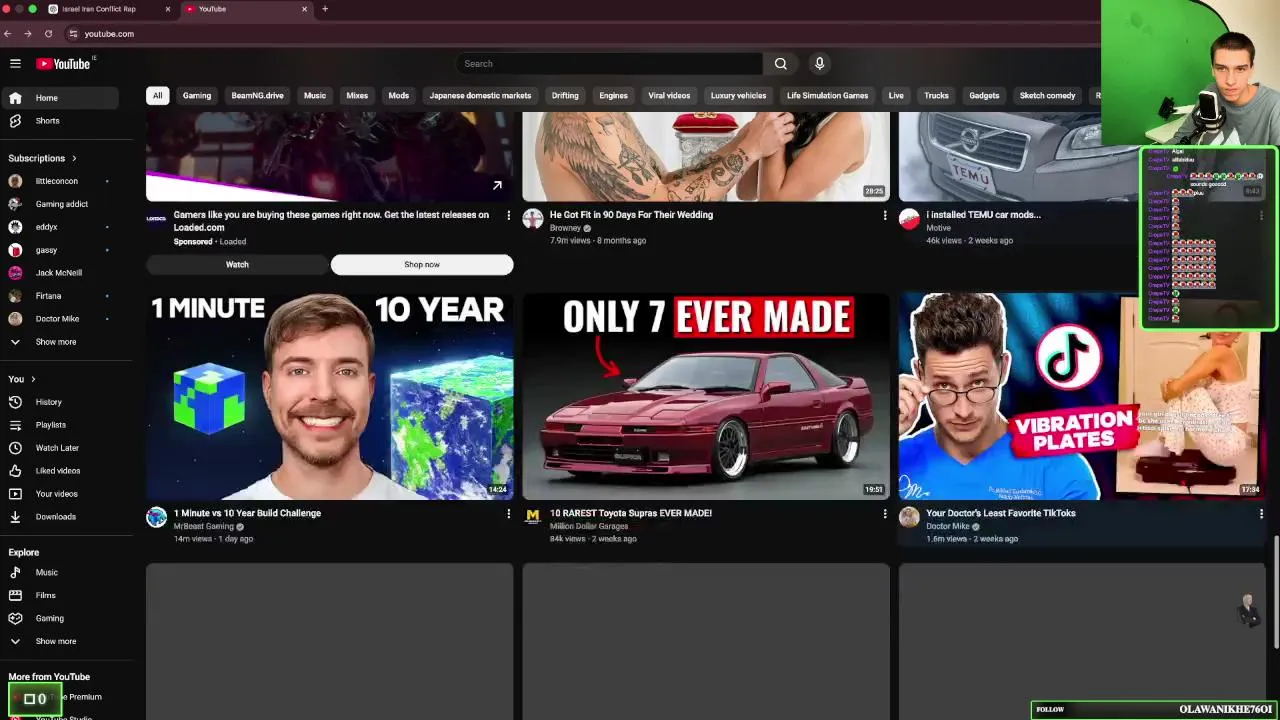Open Vibration Plates TikTok thumbnail

point(1082,396)
